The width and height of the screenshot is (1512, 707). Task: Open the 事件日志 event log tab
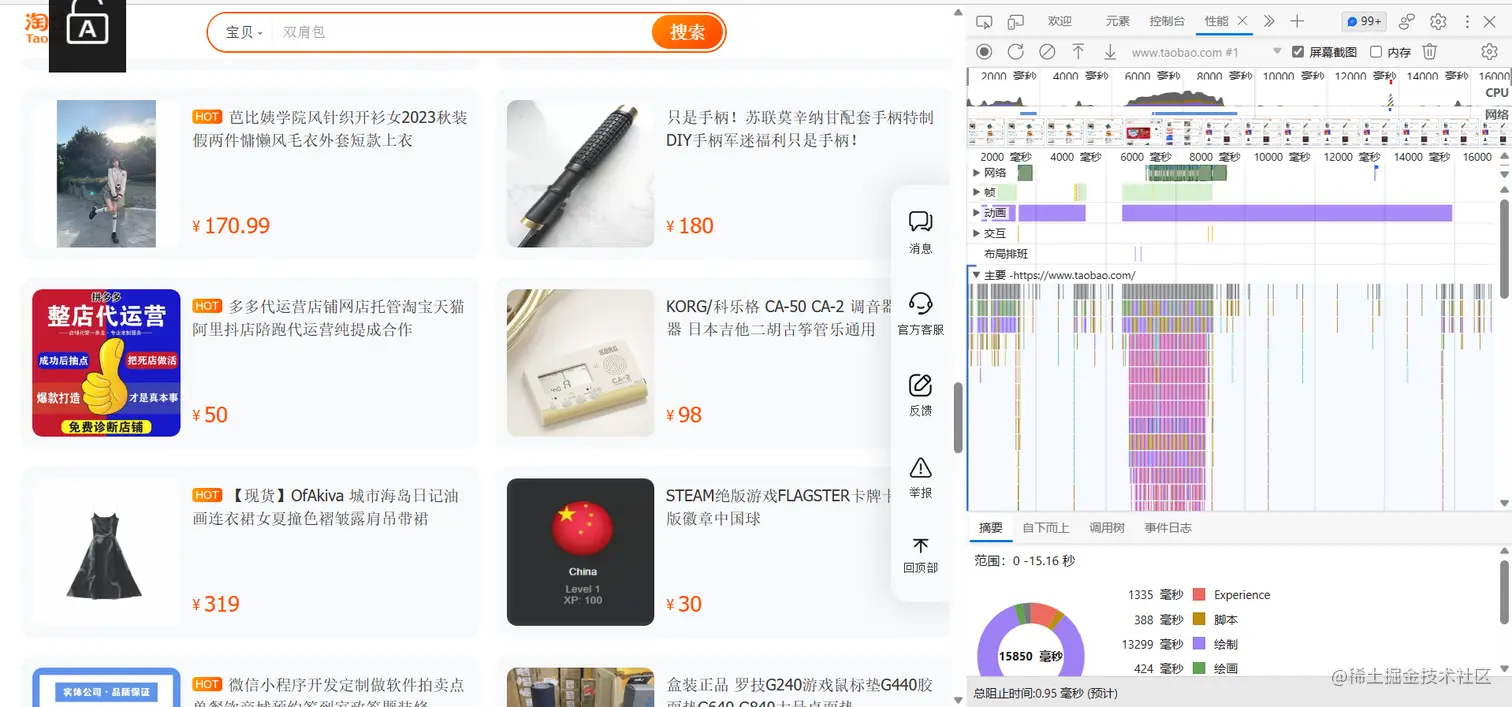1168,528
